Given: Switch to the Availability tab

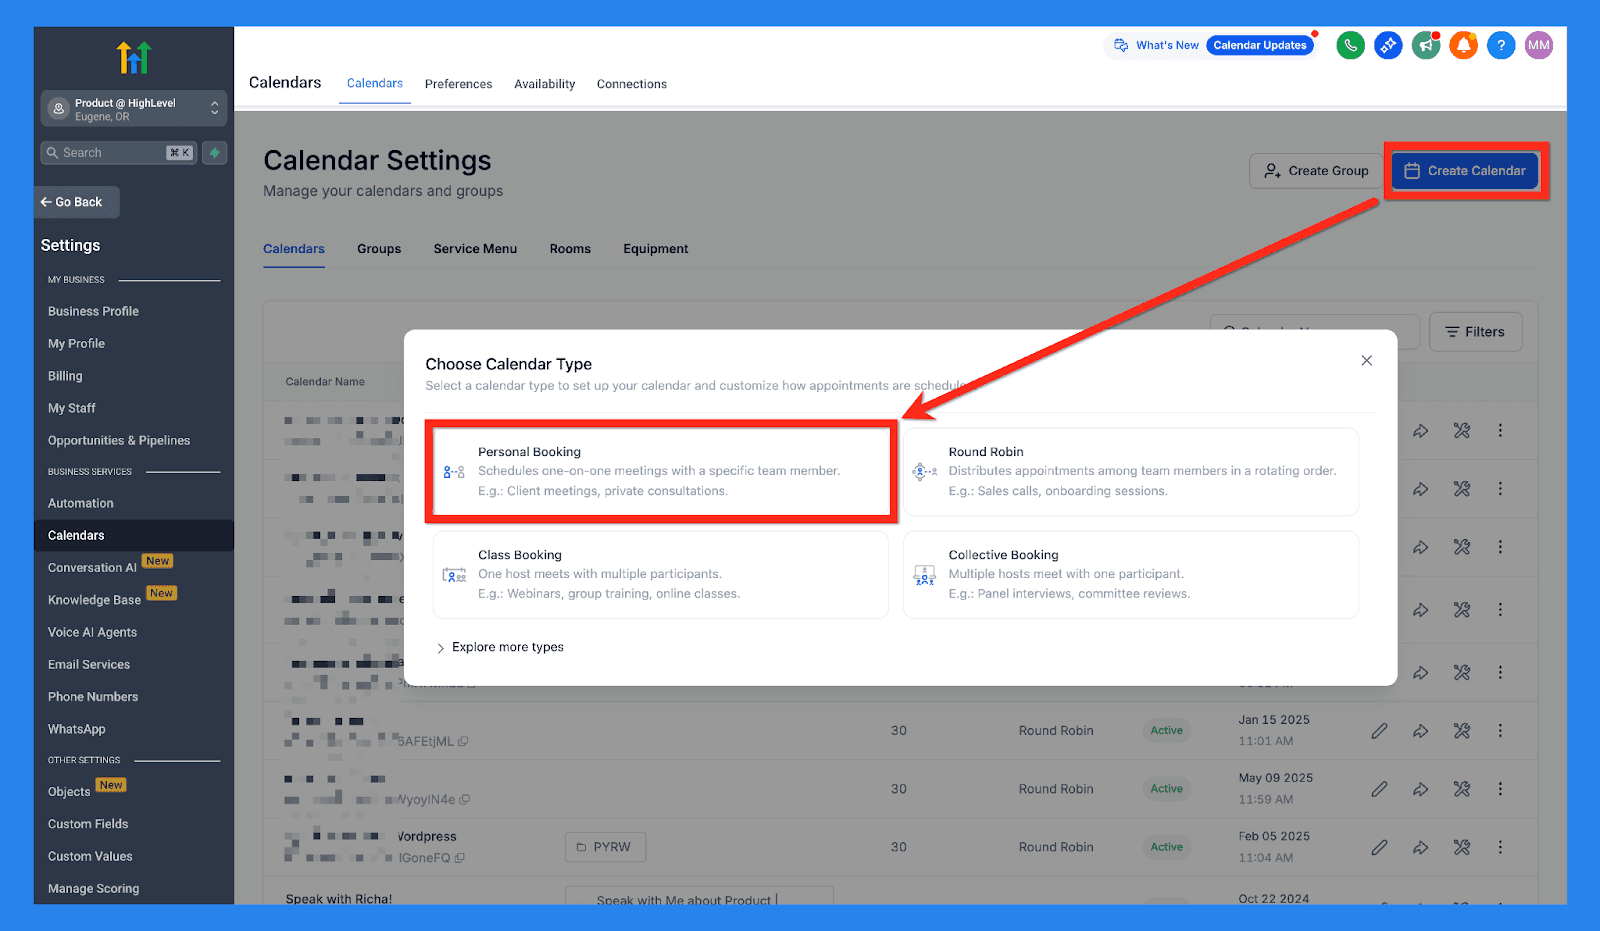Looking at the screenshot, I should (x=545, y=84).
